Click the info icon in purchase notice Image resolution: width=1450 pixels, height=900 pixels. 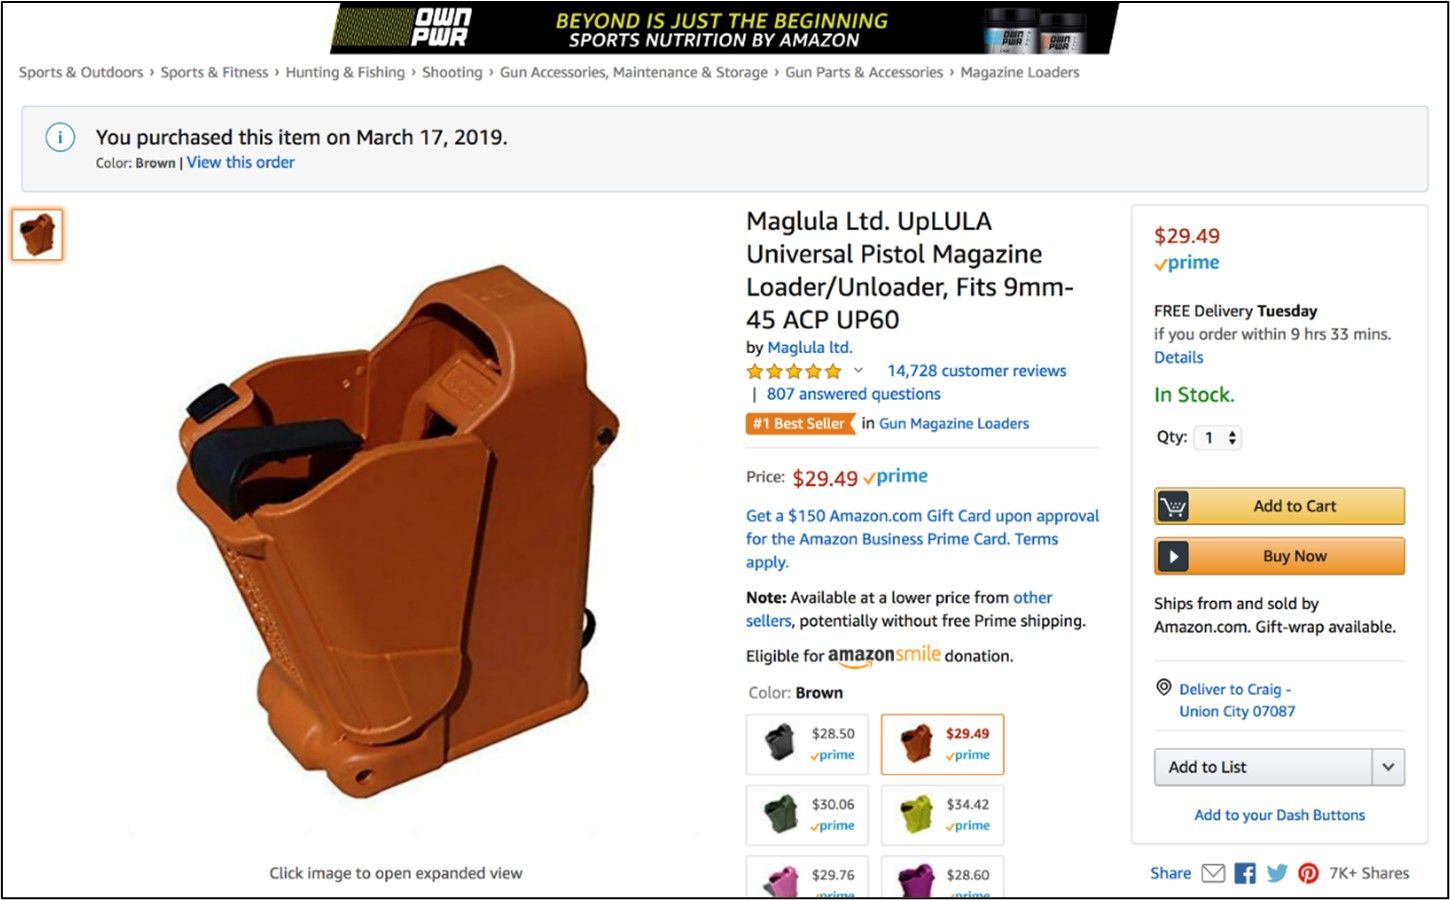60,138
